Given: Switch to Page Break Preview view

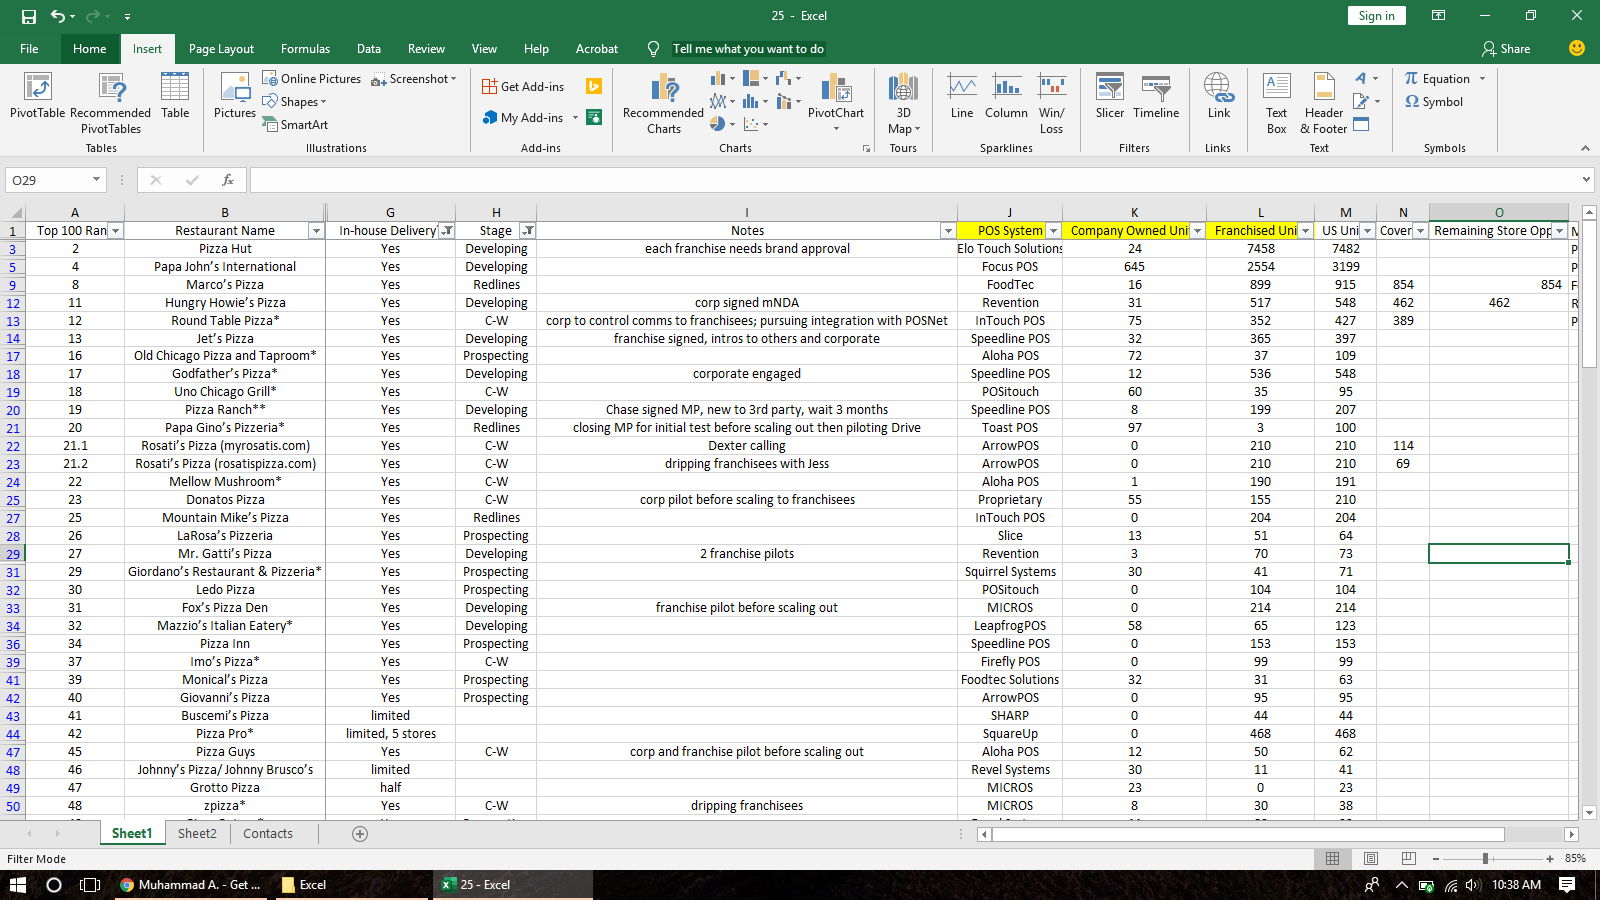Looking at the screenshot, I should tap(1408, 858).
